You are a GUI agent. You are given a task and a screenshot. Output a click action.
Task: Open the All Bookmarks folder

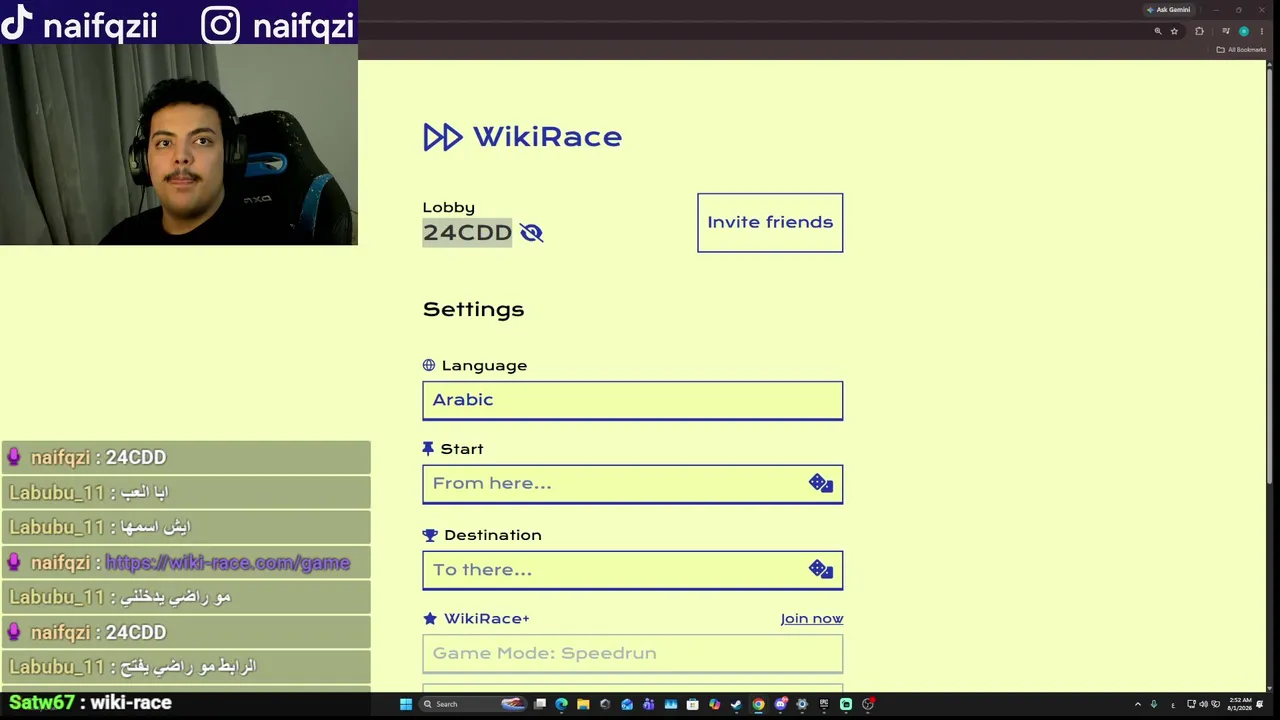[x=1241, y=50]
